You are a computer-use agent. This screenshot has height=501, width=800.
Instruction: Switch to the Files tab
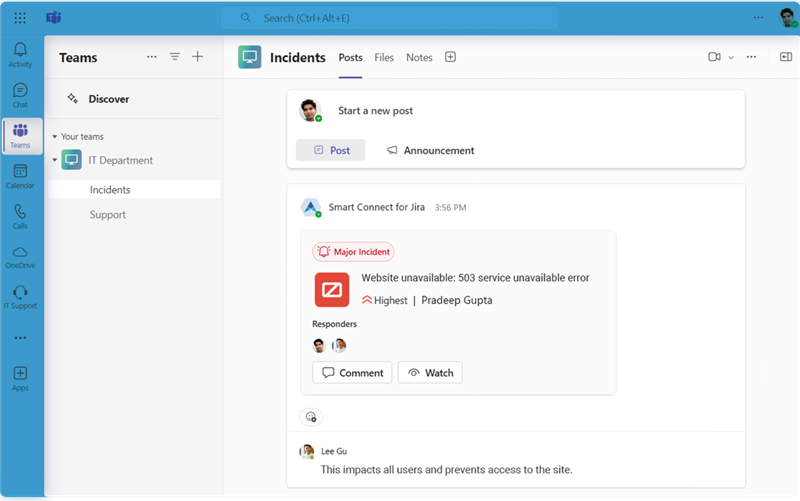pos(384,58)
